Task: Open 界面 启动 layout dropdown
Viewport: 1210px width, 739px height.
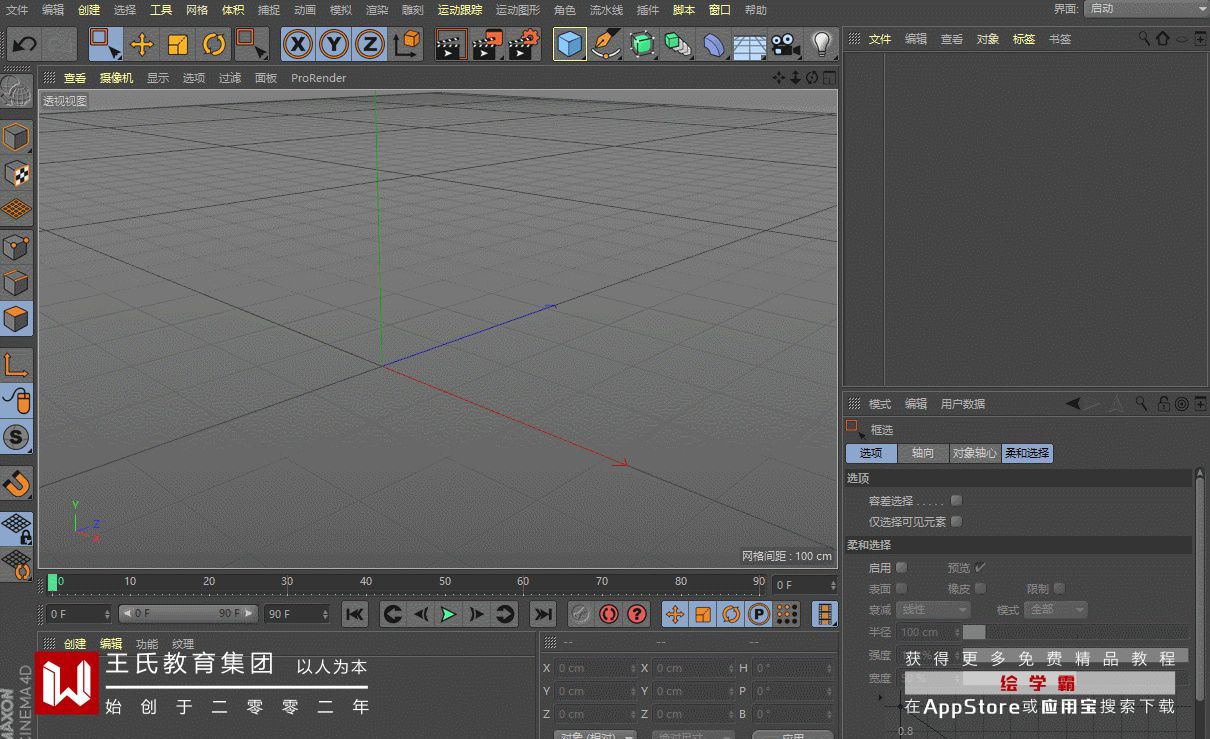Action: pos(1146,9)
